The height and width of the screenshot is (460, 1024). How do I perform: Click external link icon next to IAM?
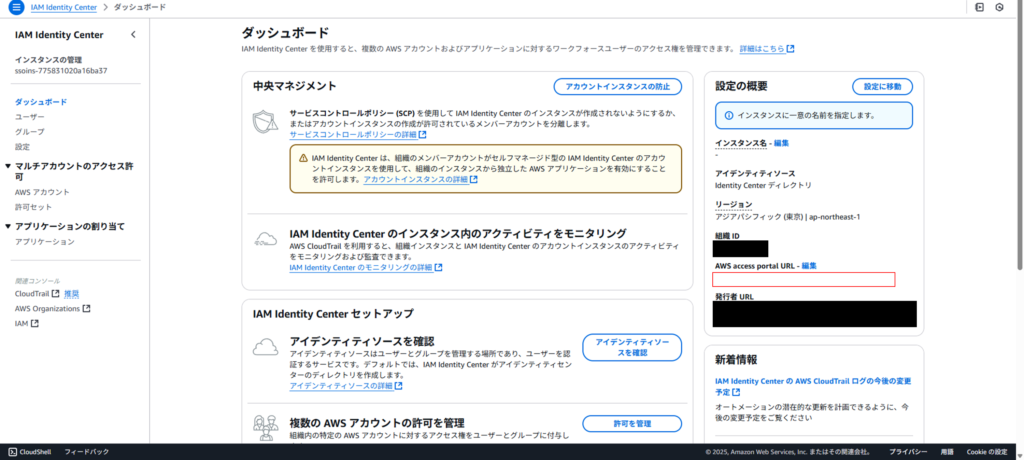(35, 323)
